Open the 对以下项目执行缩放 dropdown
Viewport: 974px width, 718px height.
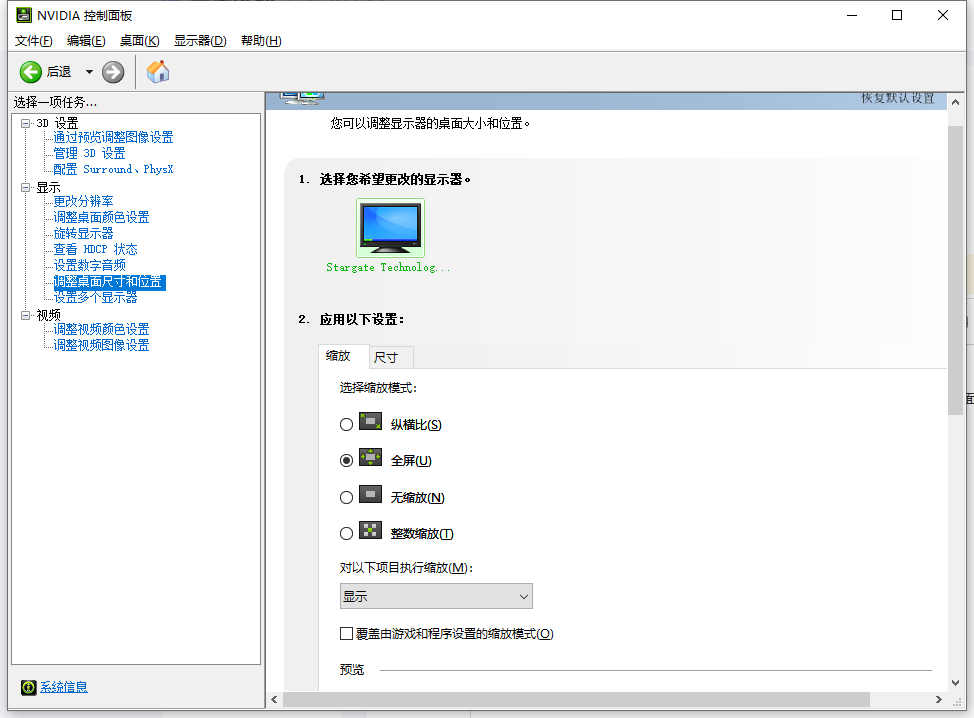coord(436,596)
